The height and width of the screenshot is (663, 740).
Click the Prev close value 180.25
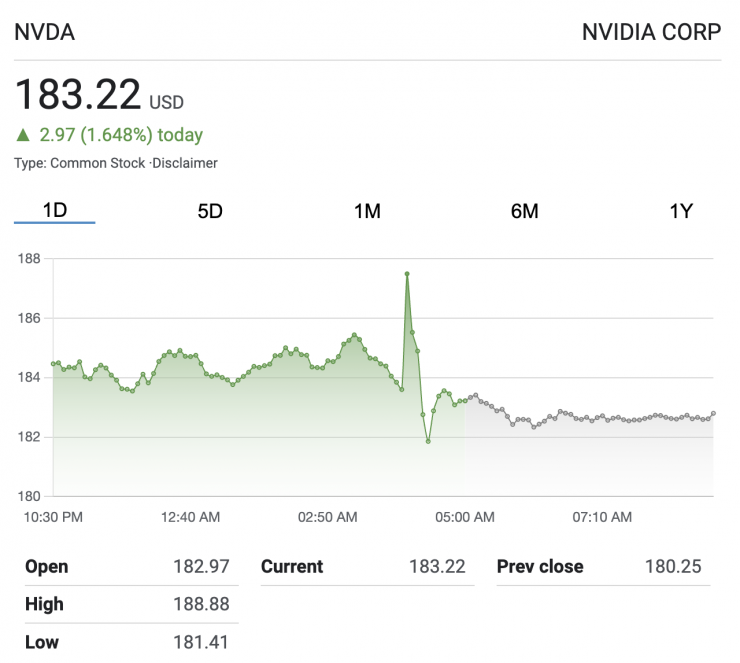tap(673, 567)
